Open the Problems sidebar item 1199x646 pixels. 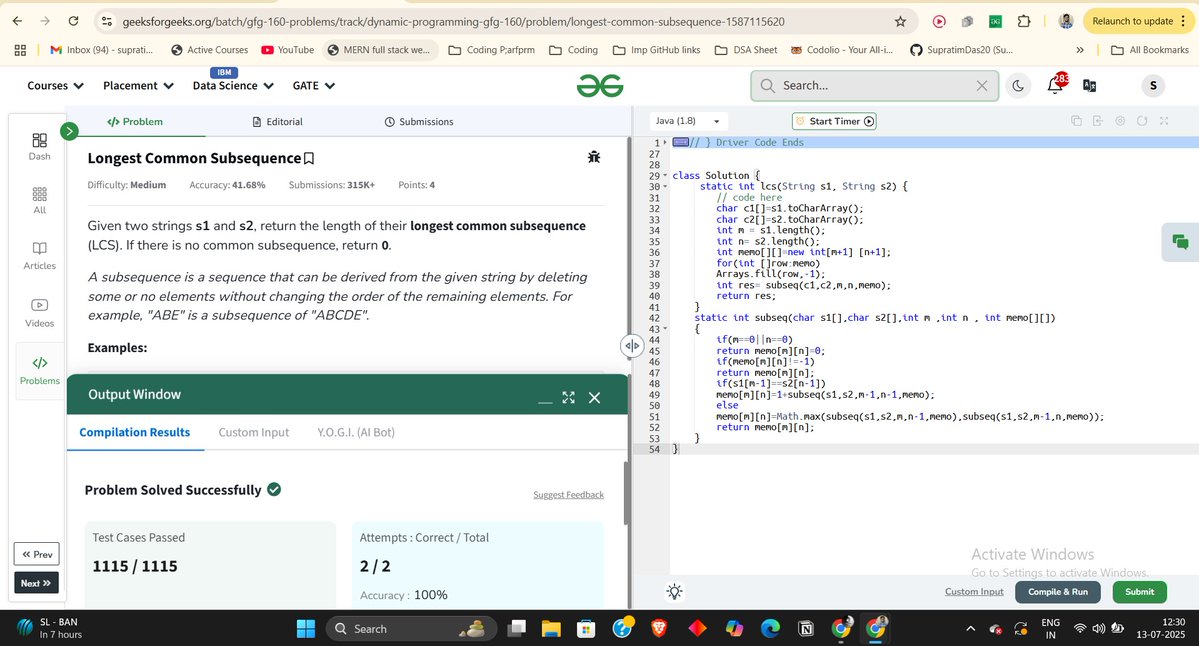click(40, 370)
